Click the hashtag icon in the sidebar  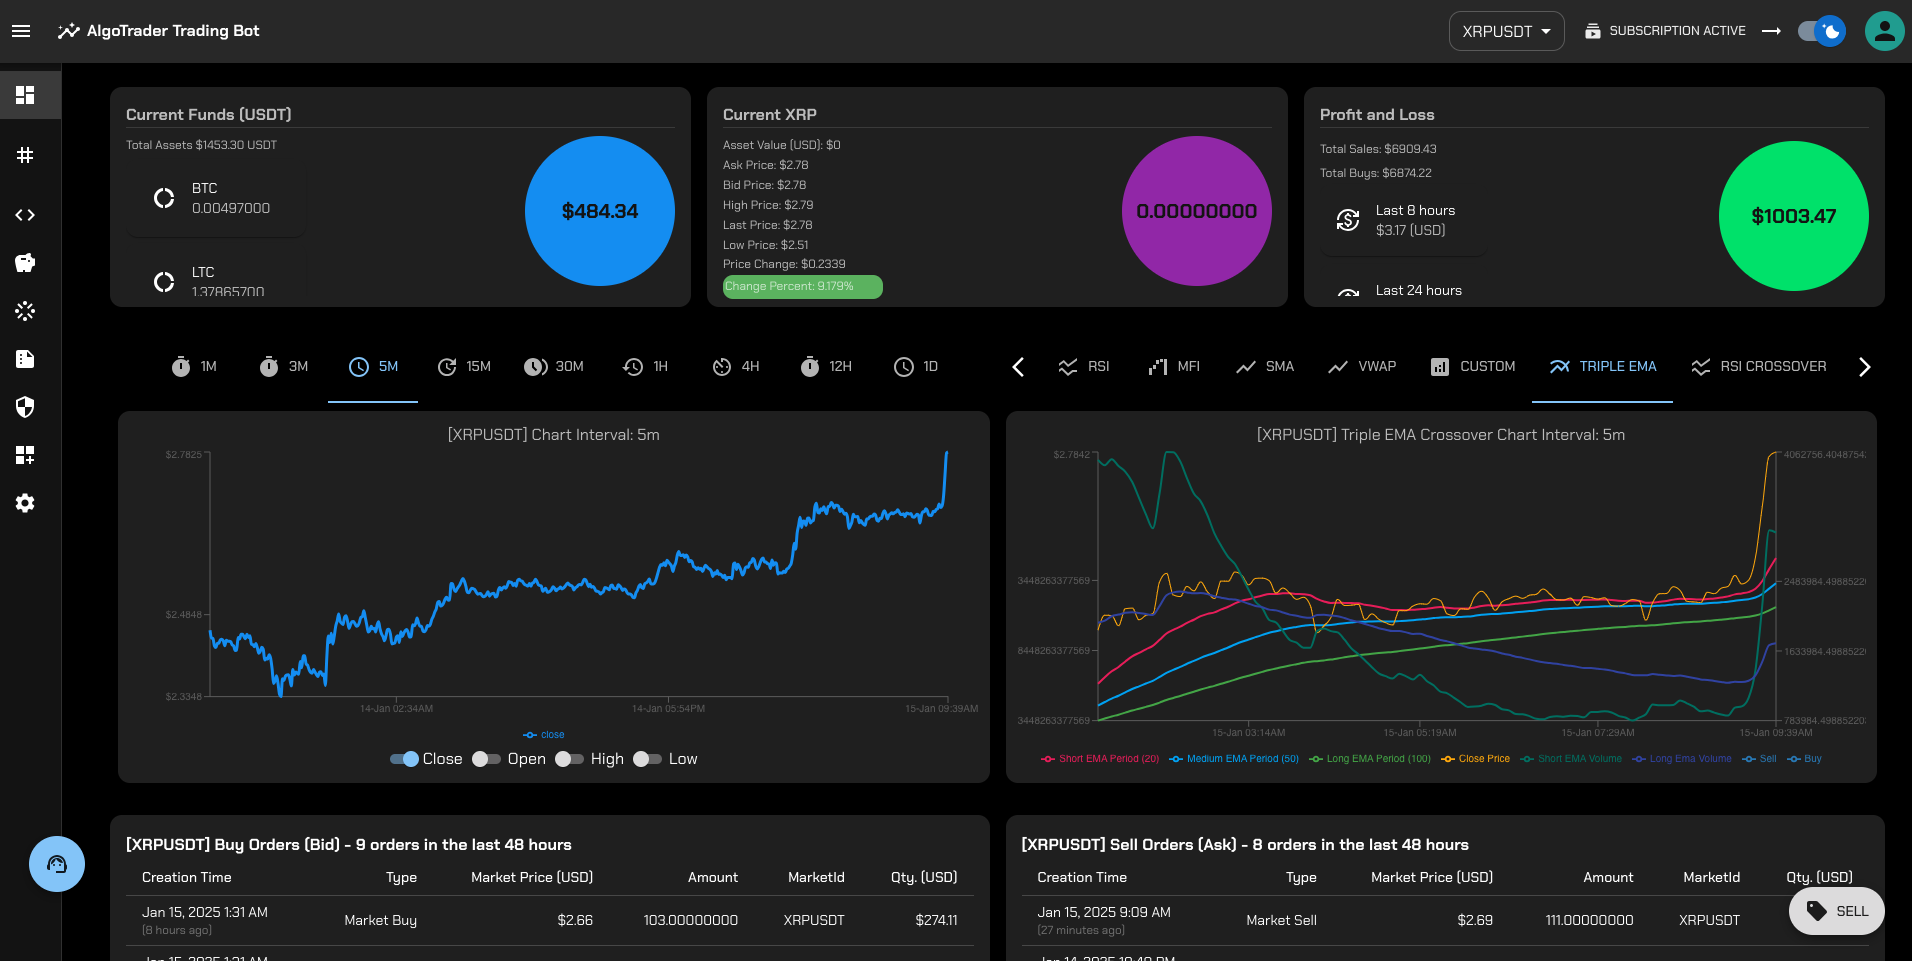25,156
